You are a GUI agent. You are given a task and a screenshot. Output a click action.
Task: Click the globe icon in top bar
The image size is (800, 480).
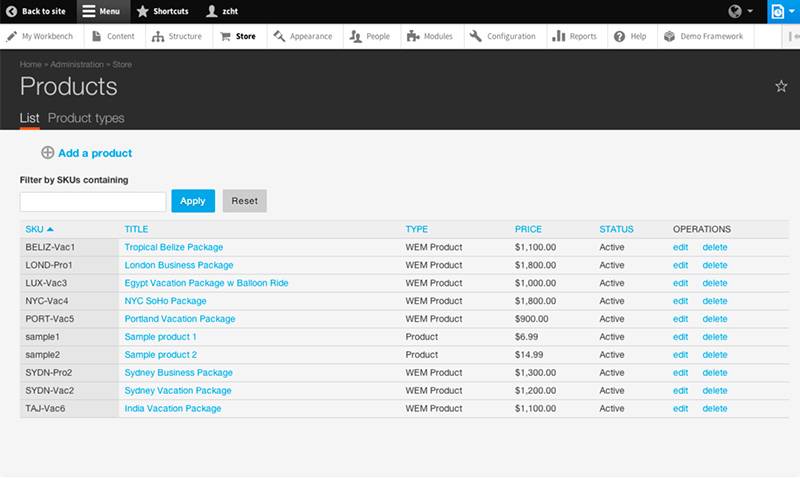tap(735, 11)
